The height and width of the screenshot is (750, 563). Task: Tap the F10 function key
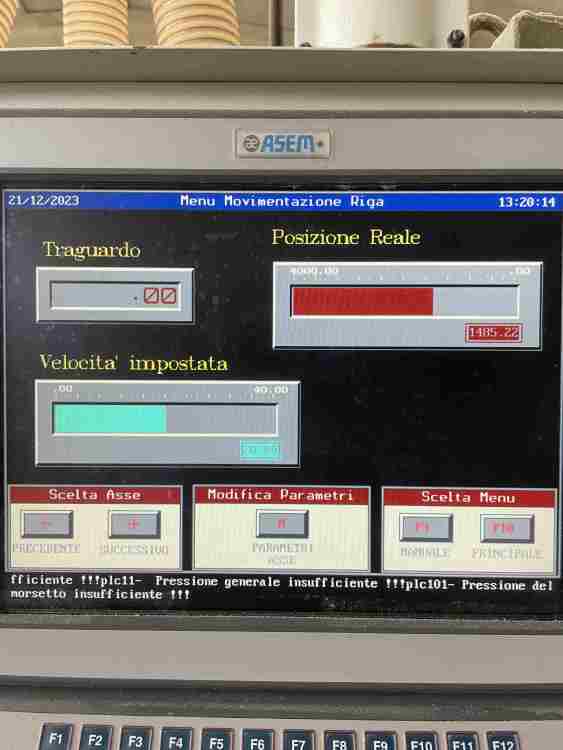pos(421,744)
